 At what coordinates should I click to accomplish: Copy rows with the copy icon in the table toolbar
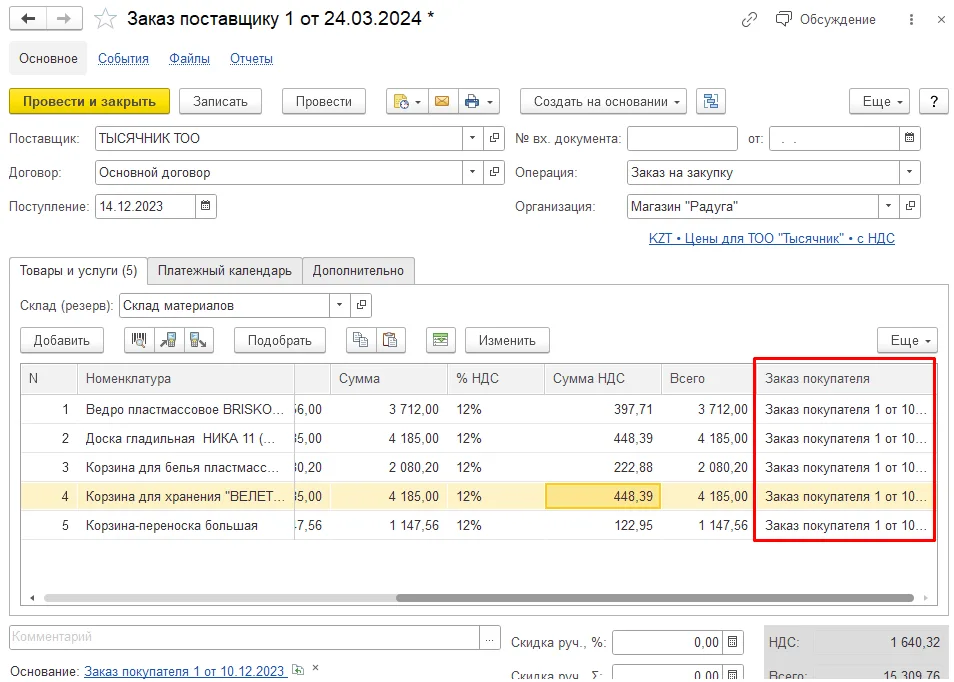pos(361,340)
